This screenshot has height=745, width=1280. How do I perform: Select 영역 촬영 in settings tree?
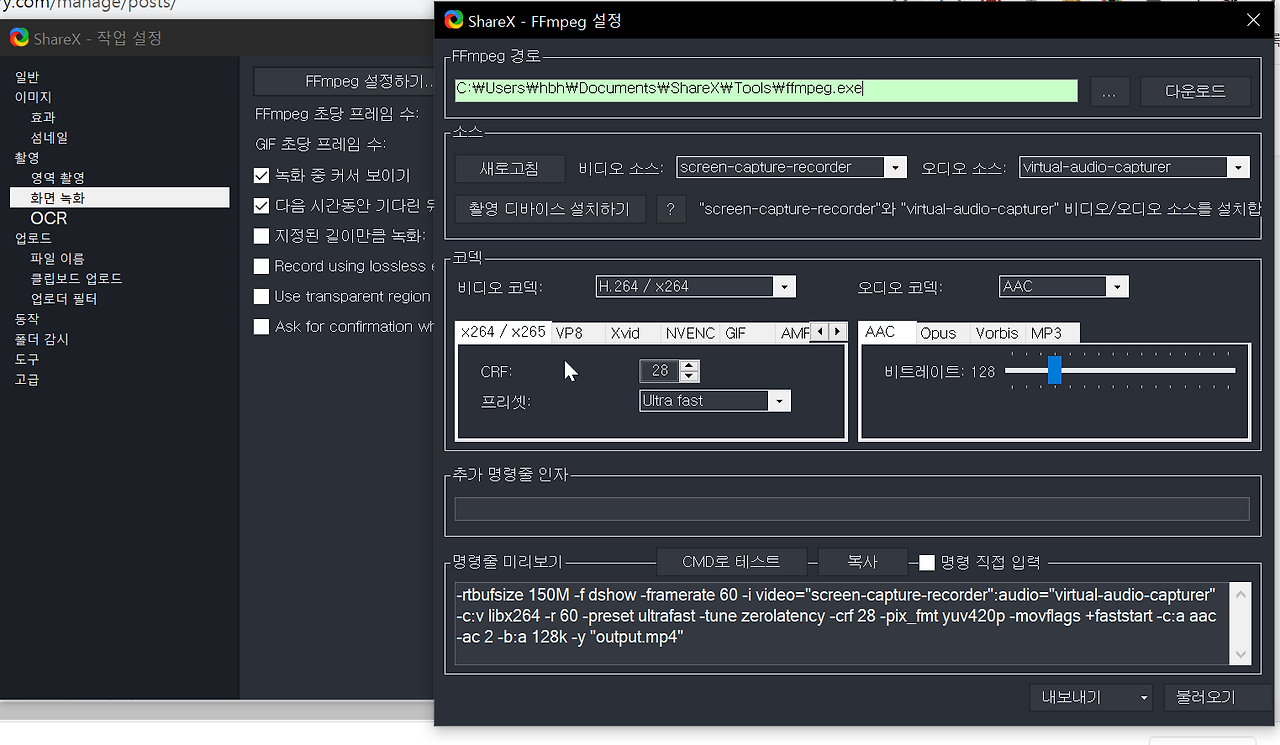coord(57,178)
